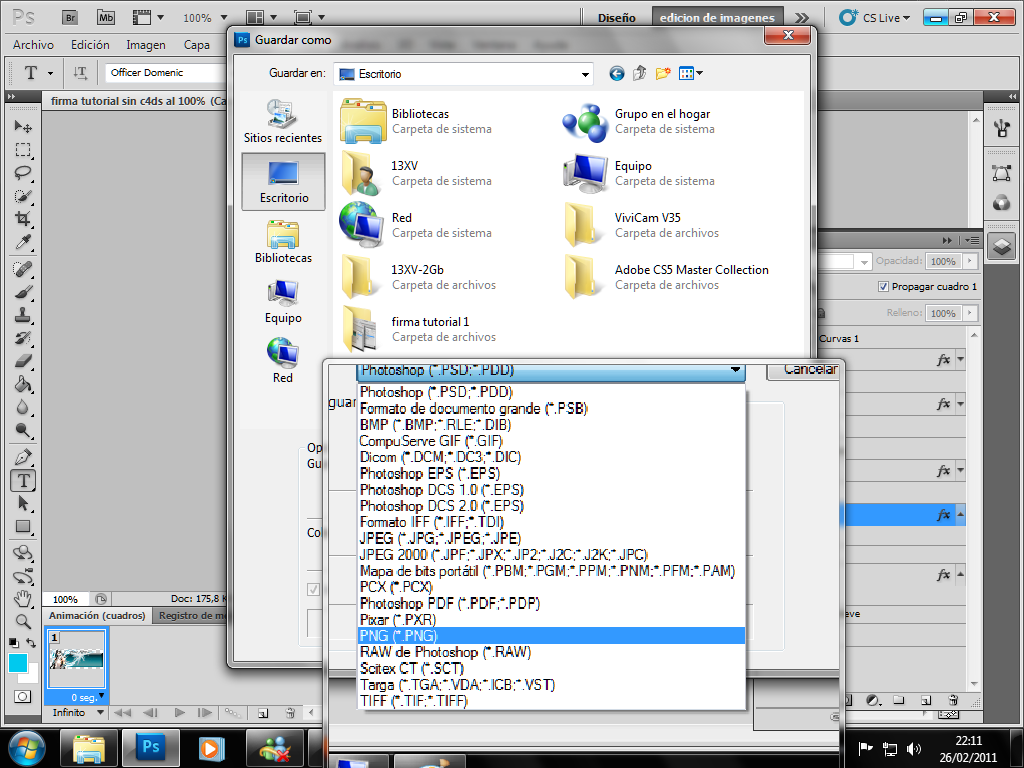This screenshot has width=1024, height=768.
Task: Open the Imagen menu
Action: point(146,45)
